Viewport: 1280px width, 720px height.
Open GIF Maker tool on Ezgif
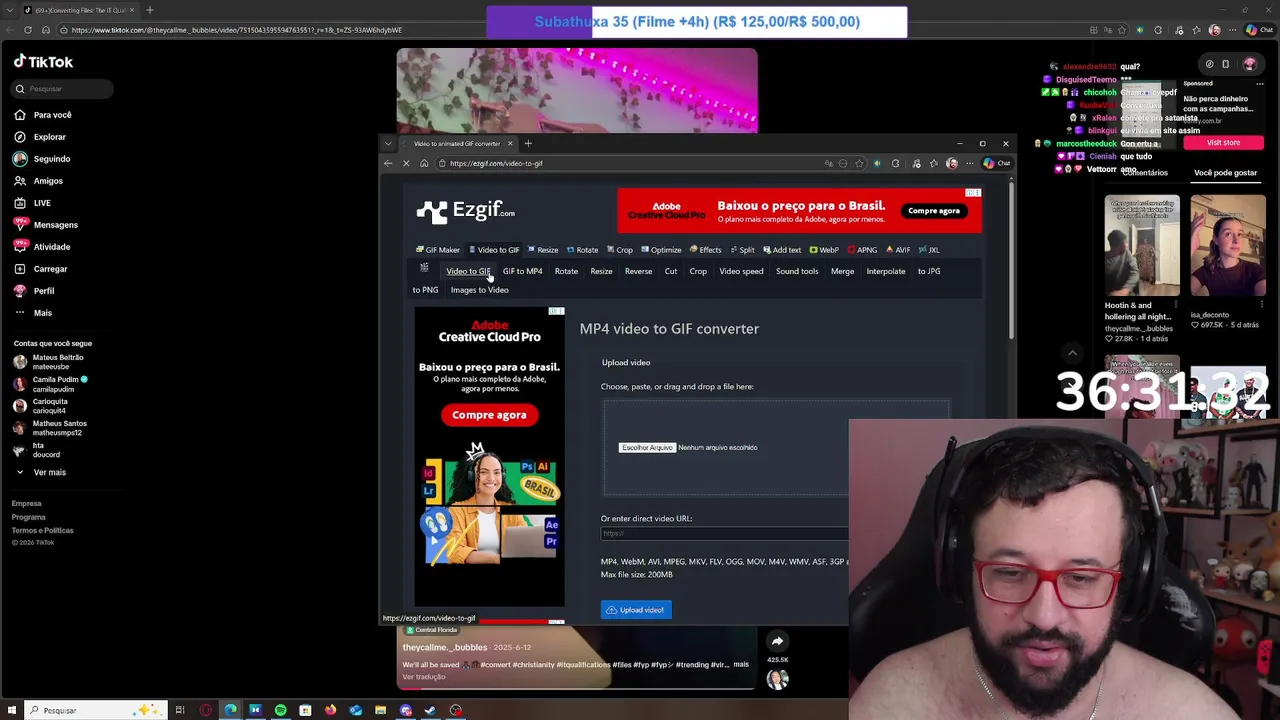pos(438,250)
